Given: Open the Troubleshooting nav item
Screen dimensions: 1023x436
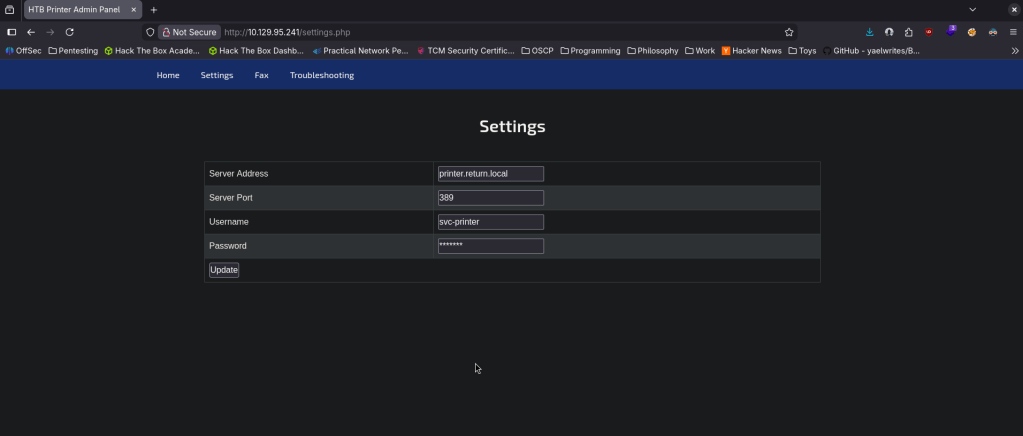Looking at the screenshot, I should click(x=321, y=75).
